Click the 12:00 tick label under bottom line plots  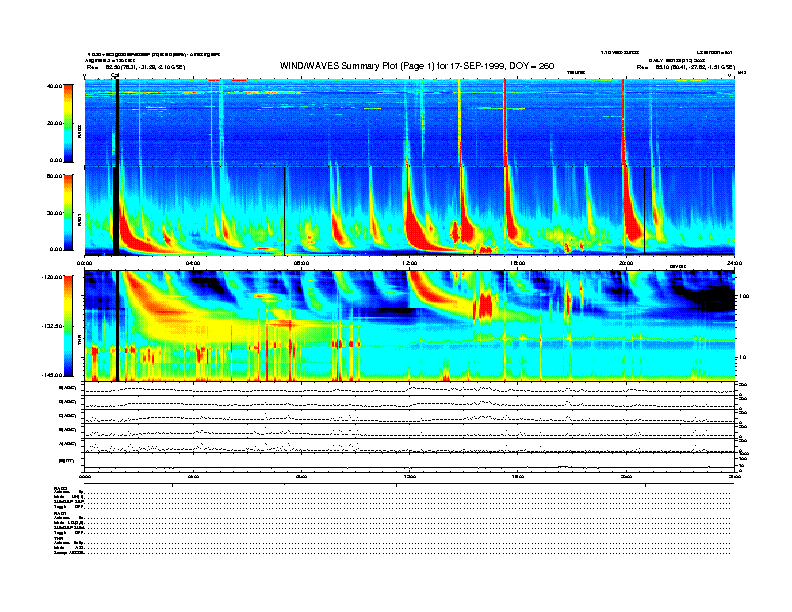pos(410,476)
